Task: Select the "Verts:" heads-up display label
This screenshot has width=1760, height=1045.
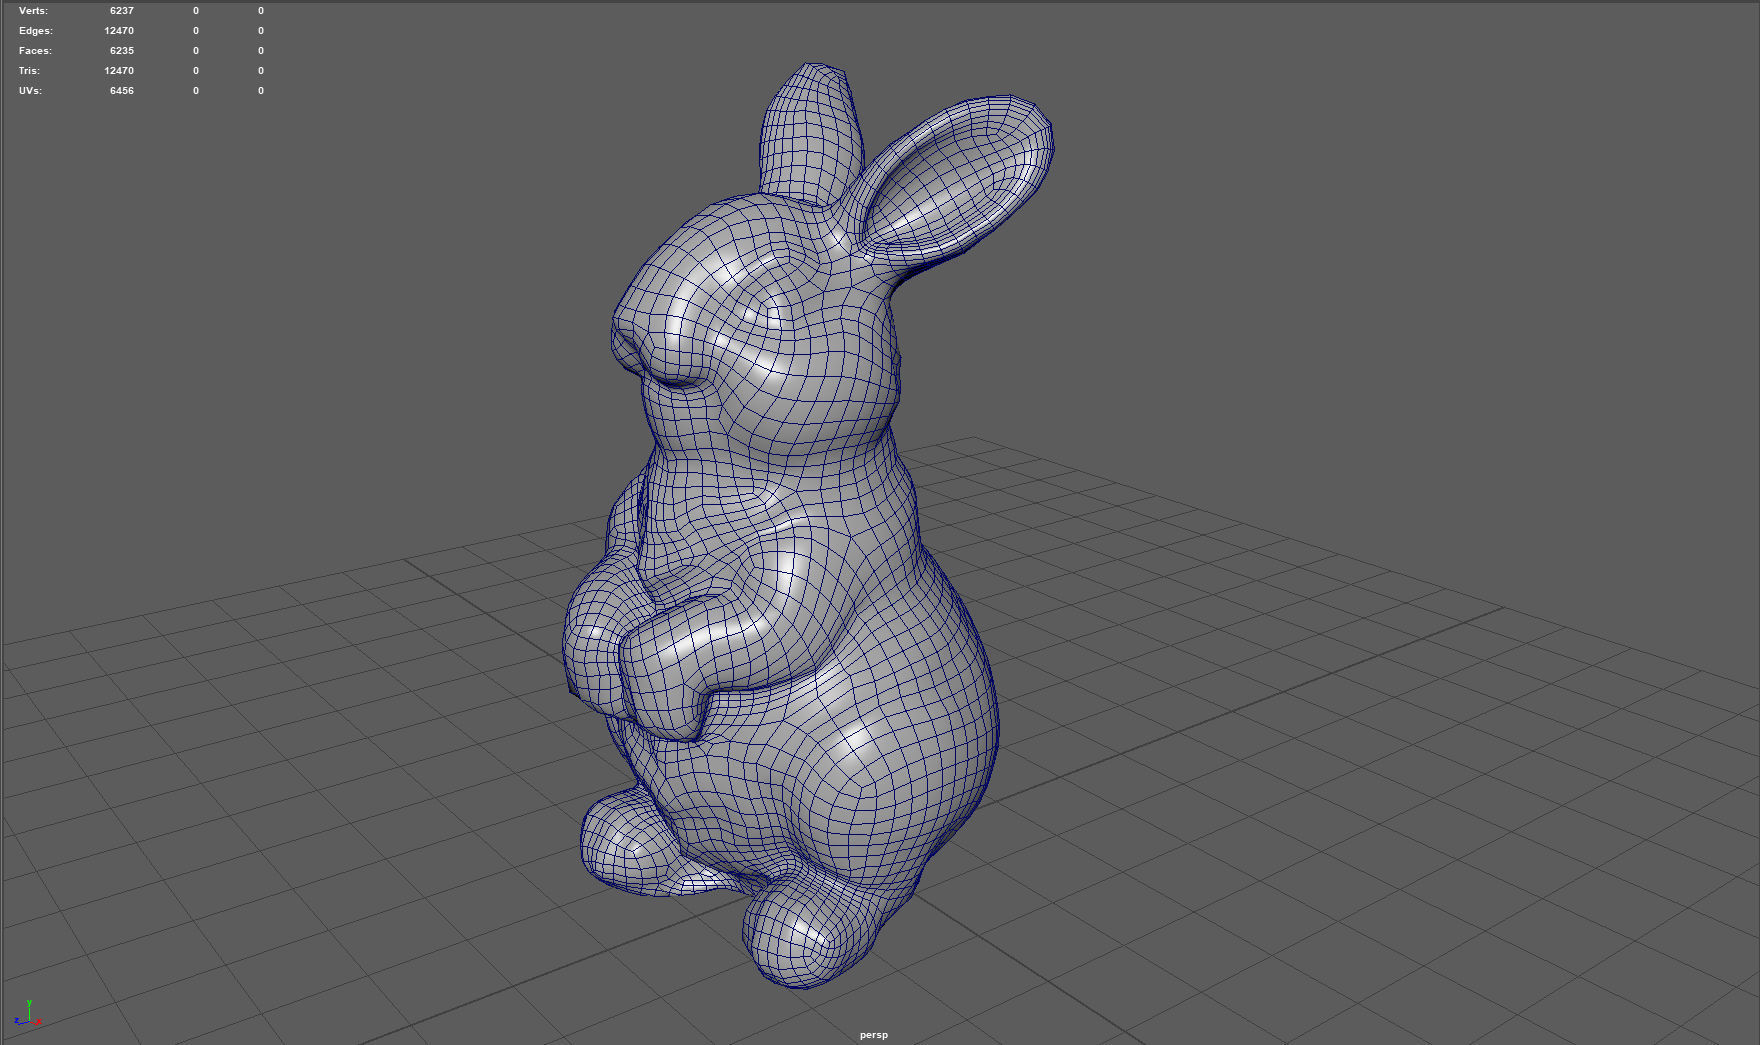Action: coord(33,11)
